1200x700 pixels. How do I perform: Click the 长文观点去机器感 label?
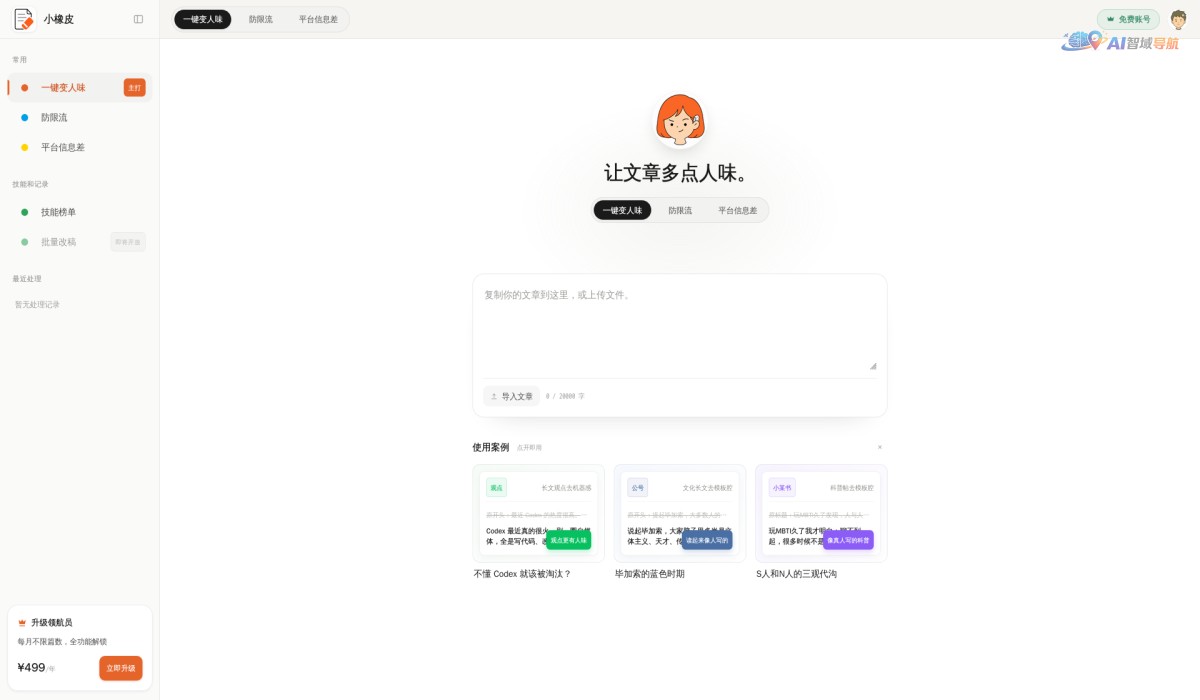(566, 488)
